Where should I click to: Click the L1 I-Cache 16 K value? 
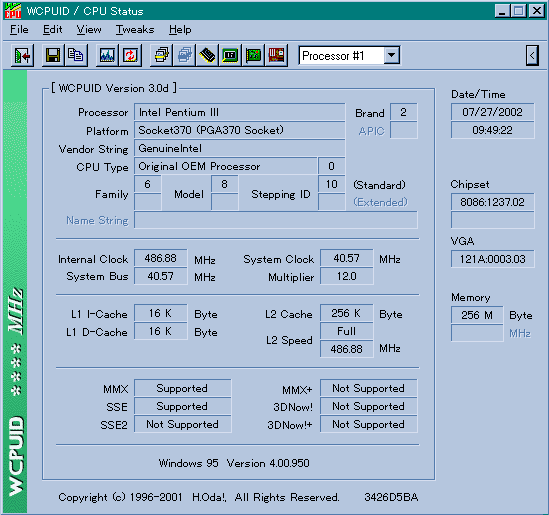point(160,313)
